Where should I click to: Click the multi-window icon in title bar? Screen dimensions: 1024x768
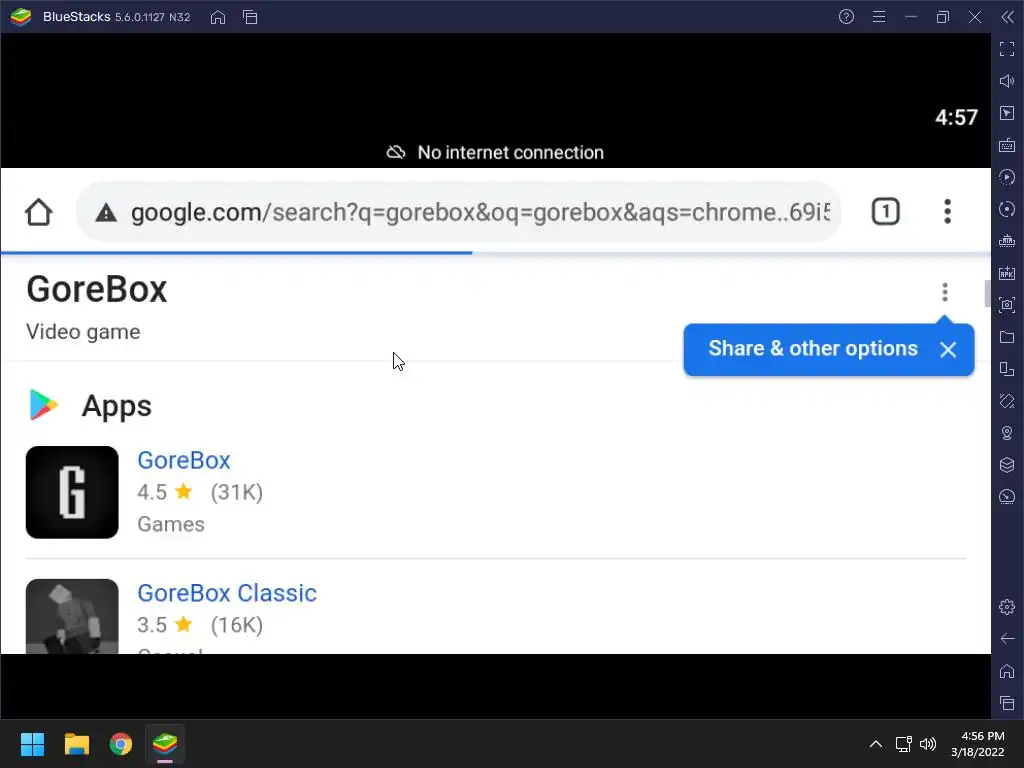click(x=250, y=17)
